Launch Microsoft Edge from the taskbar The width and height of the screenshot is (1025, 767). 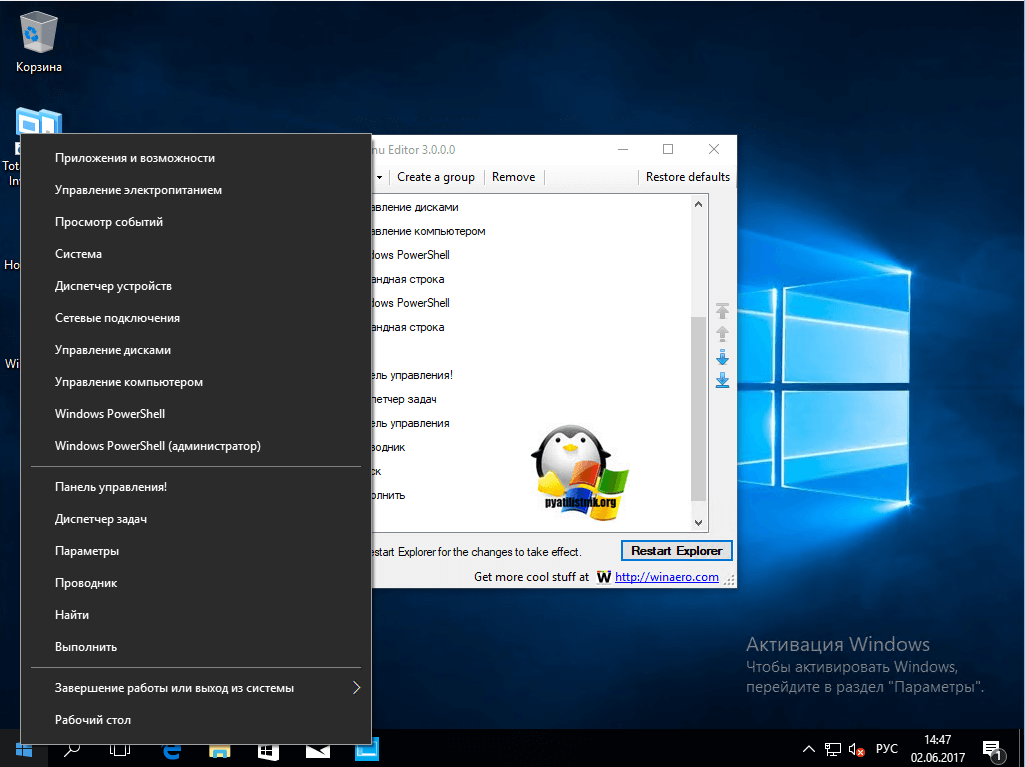click(x=171, y=749)
